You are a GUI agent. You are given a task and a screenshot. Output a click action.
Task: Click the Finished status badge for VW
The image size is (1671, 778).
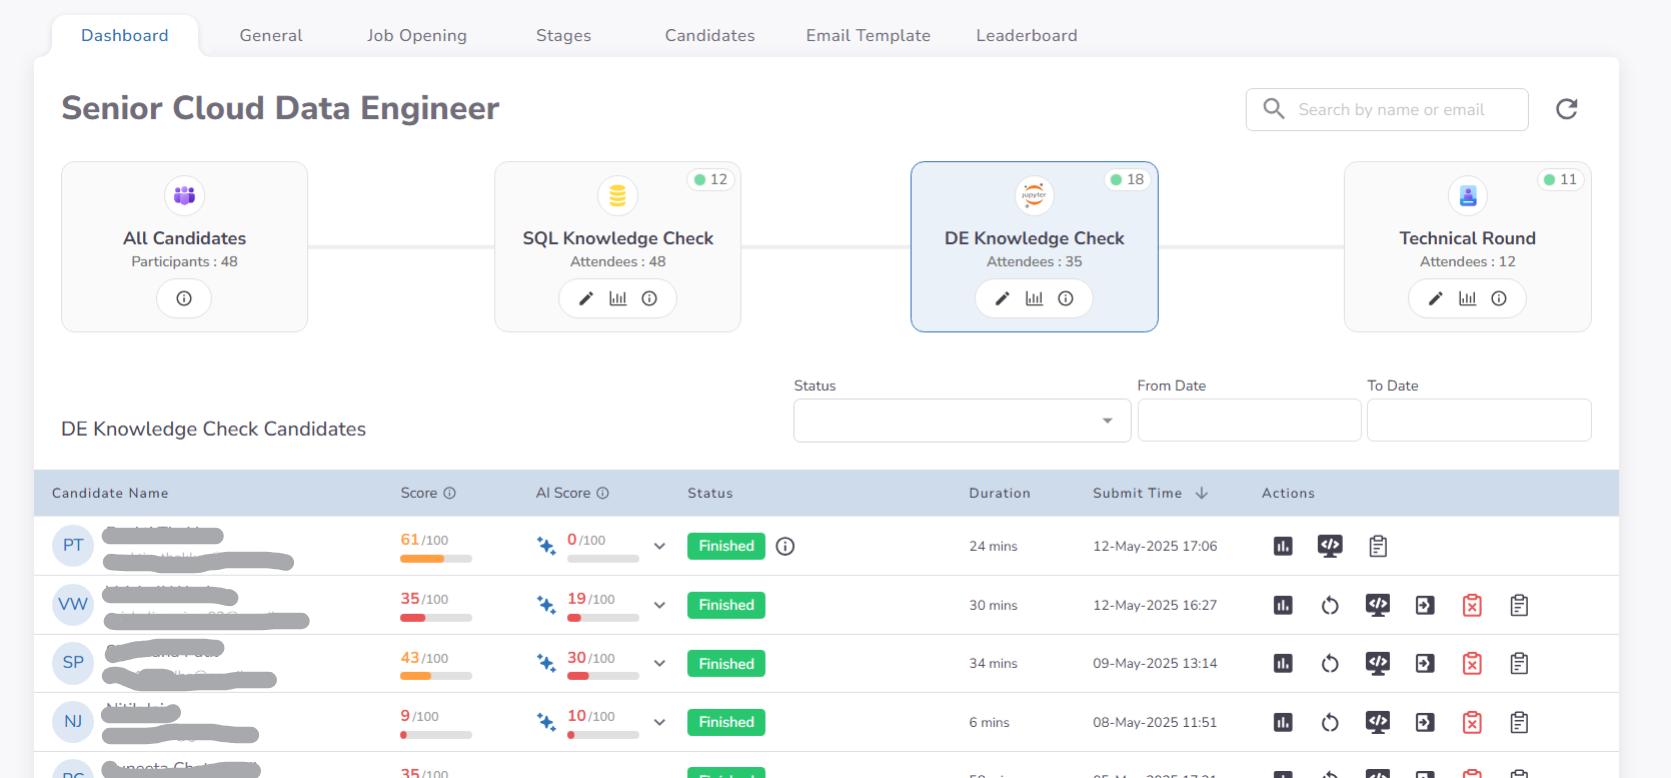coord(726,605)
